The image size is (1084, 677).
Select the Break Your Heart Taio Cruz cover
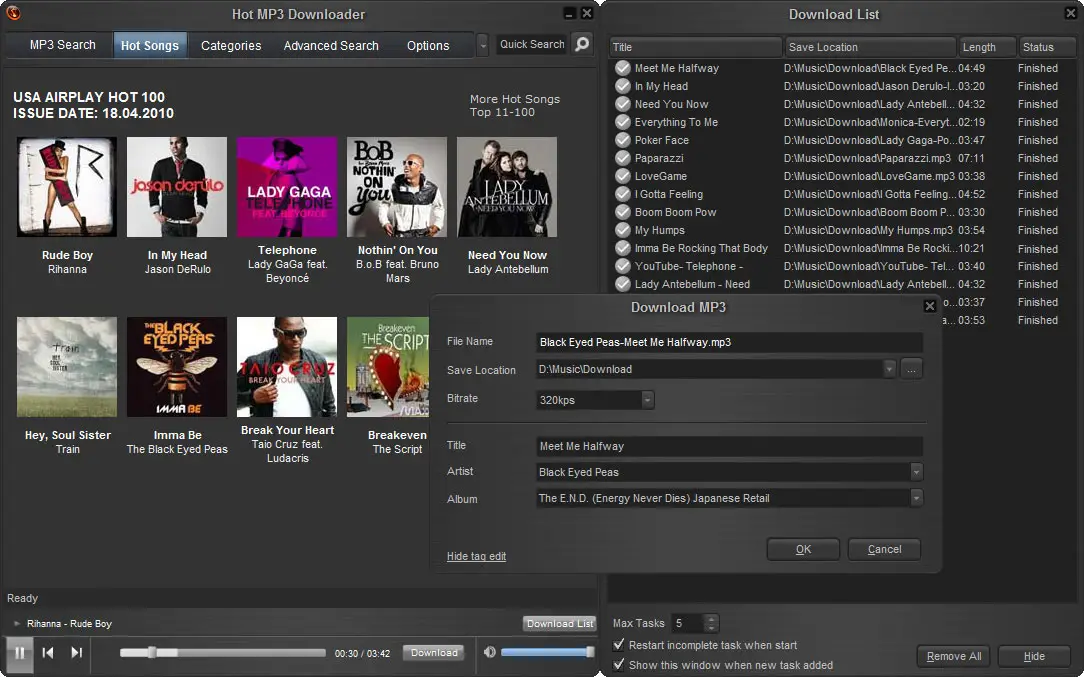287,367
